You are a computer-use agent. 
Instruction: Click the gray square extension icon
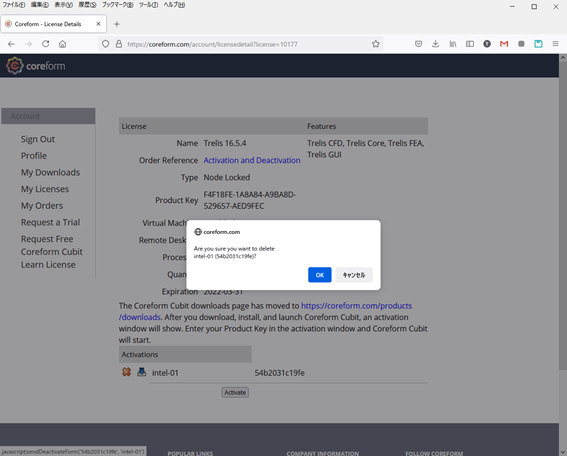tap(521, 44)
